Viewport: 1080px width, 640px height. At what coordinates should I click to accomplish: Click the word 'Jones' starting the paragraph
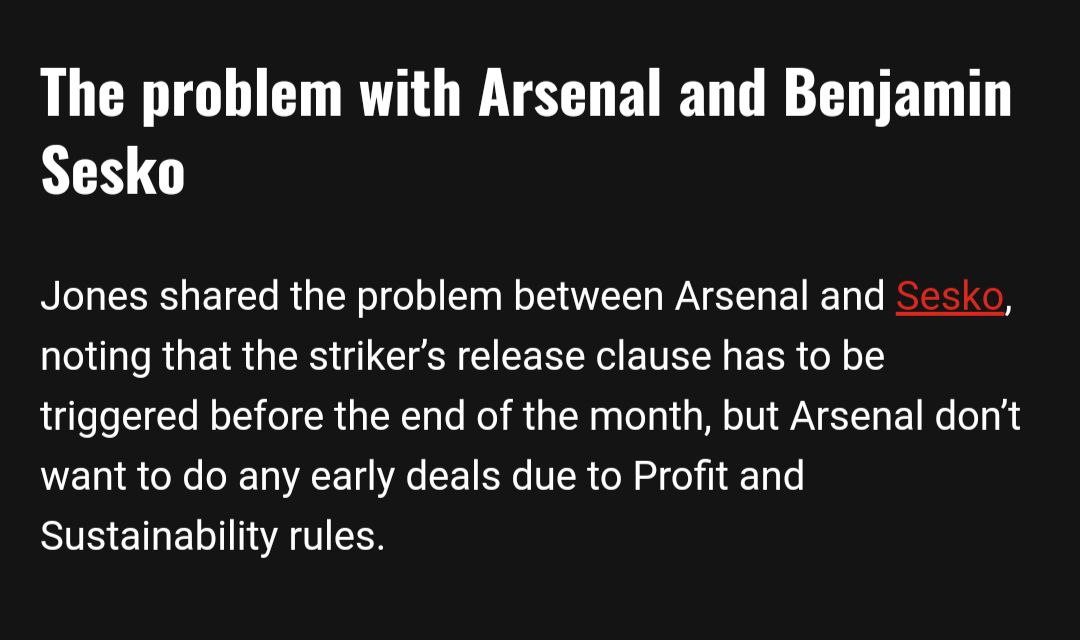point(93,297)
